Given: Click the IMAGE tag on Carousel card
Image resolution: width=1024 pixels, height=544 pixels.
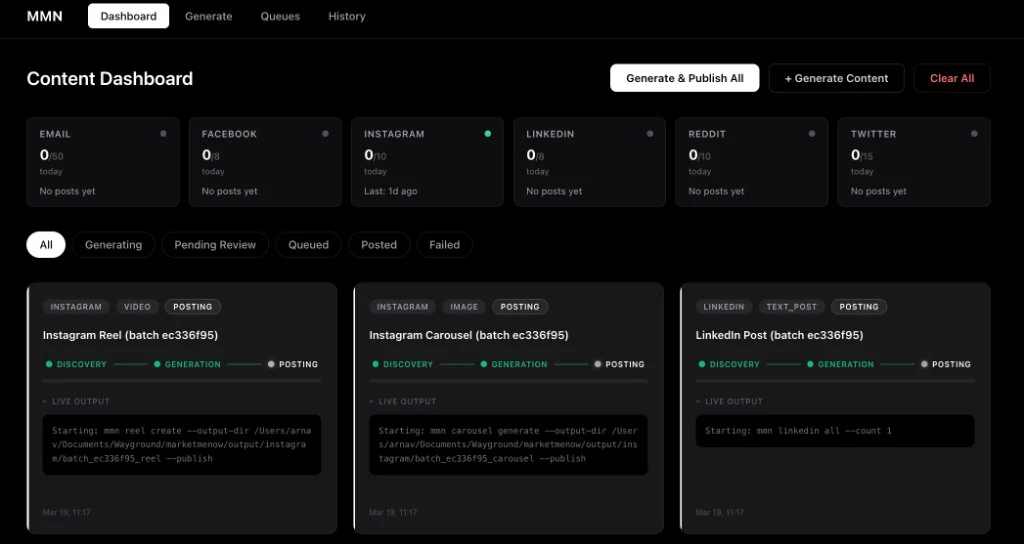Looking at the screenshot, I should point(464,307).
